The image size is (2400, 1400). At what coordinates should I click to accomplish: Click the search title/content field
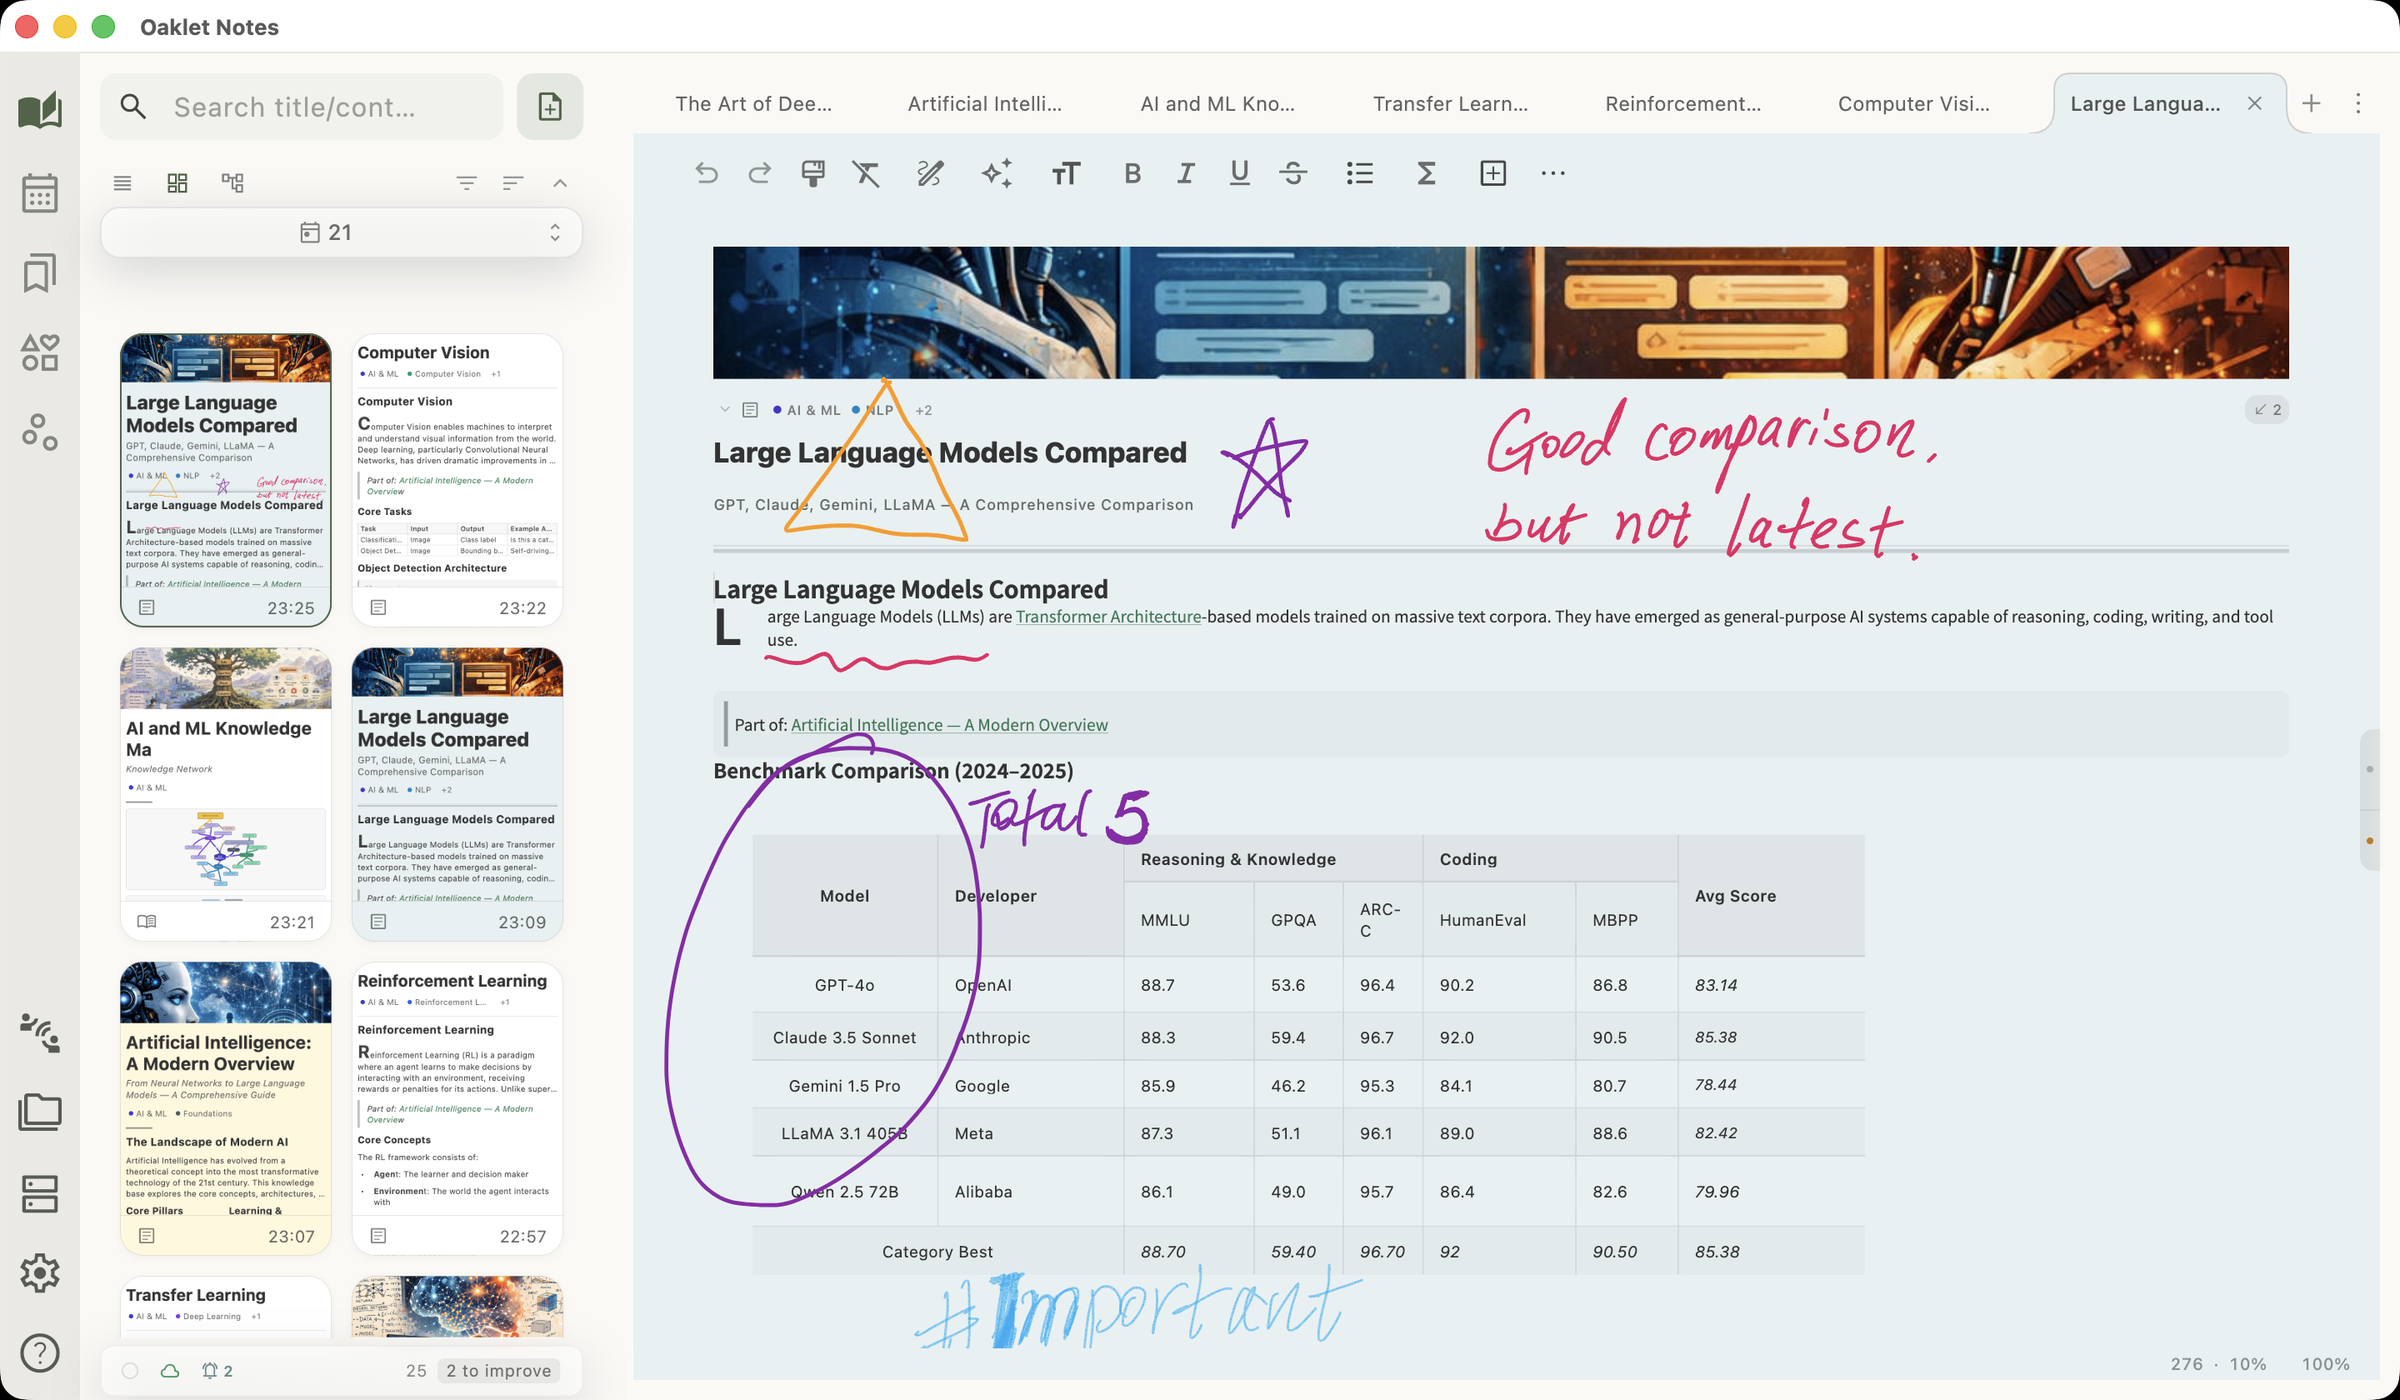pyautogui.click(x=302, y=106)
